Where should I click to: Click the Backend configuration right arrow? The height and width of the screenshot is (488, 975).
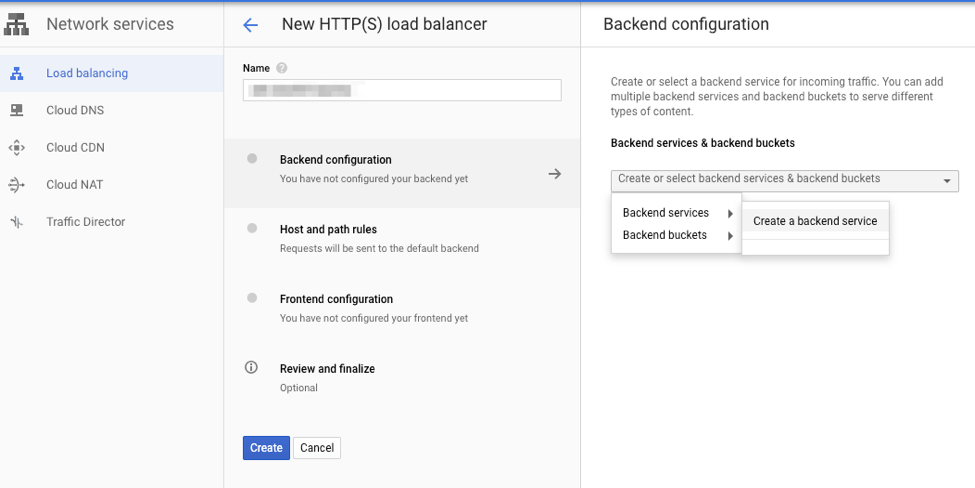pos(555,174)
